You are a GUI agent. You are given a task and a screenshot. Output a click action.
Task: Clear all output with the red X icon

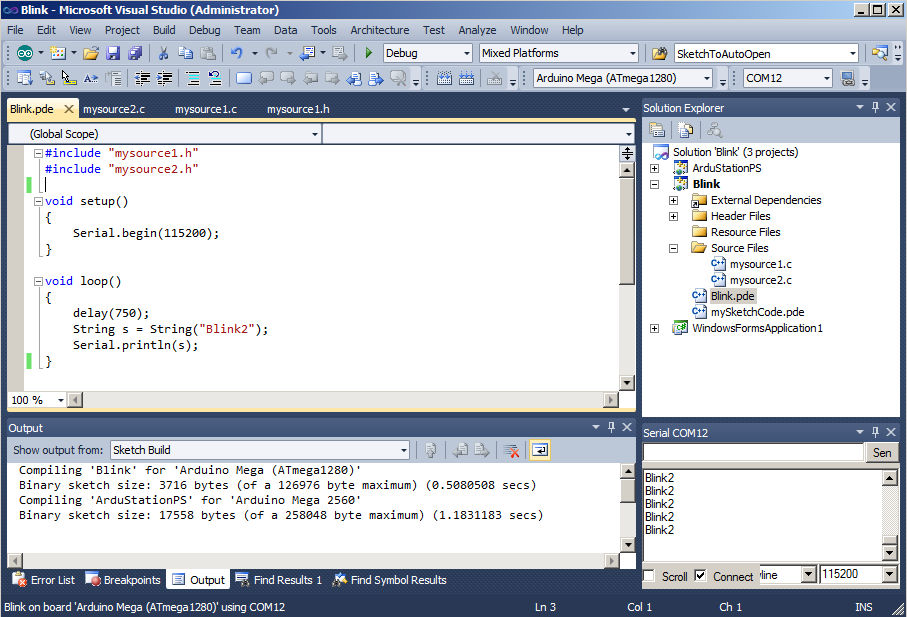pyautogui.click(x=511, y=450)
